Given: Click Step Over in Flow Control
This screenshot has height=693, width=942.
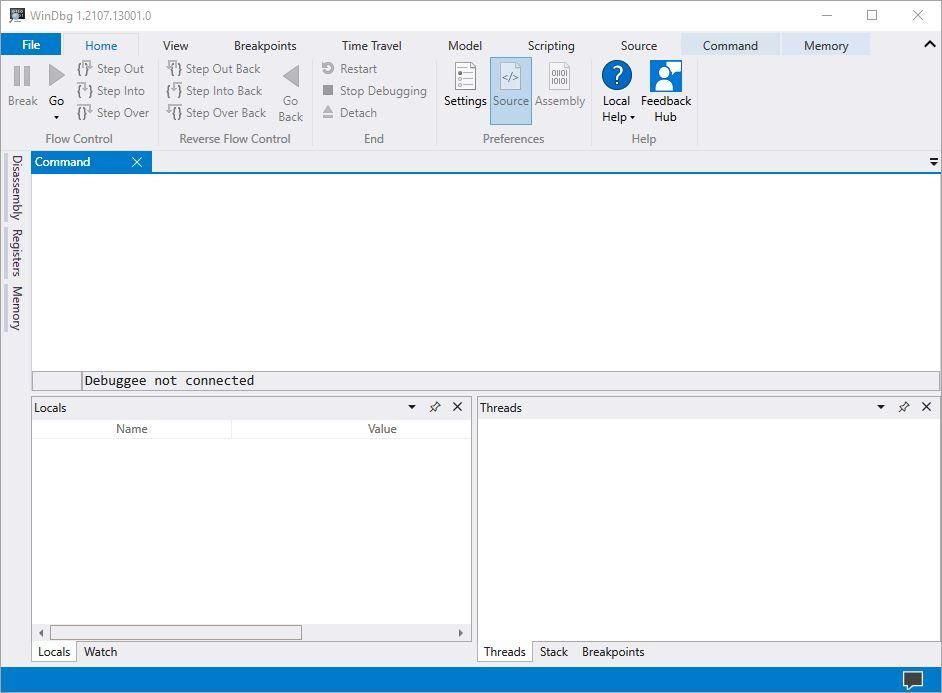Looking at the screenshot, I should (113, 112).
